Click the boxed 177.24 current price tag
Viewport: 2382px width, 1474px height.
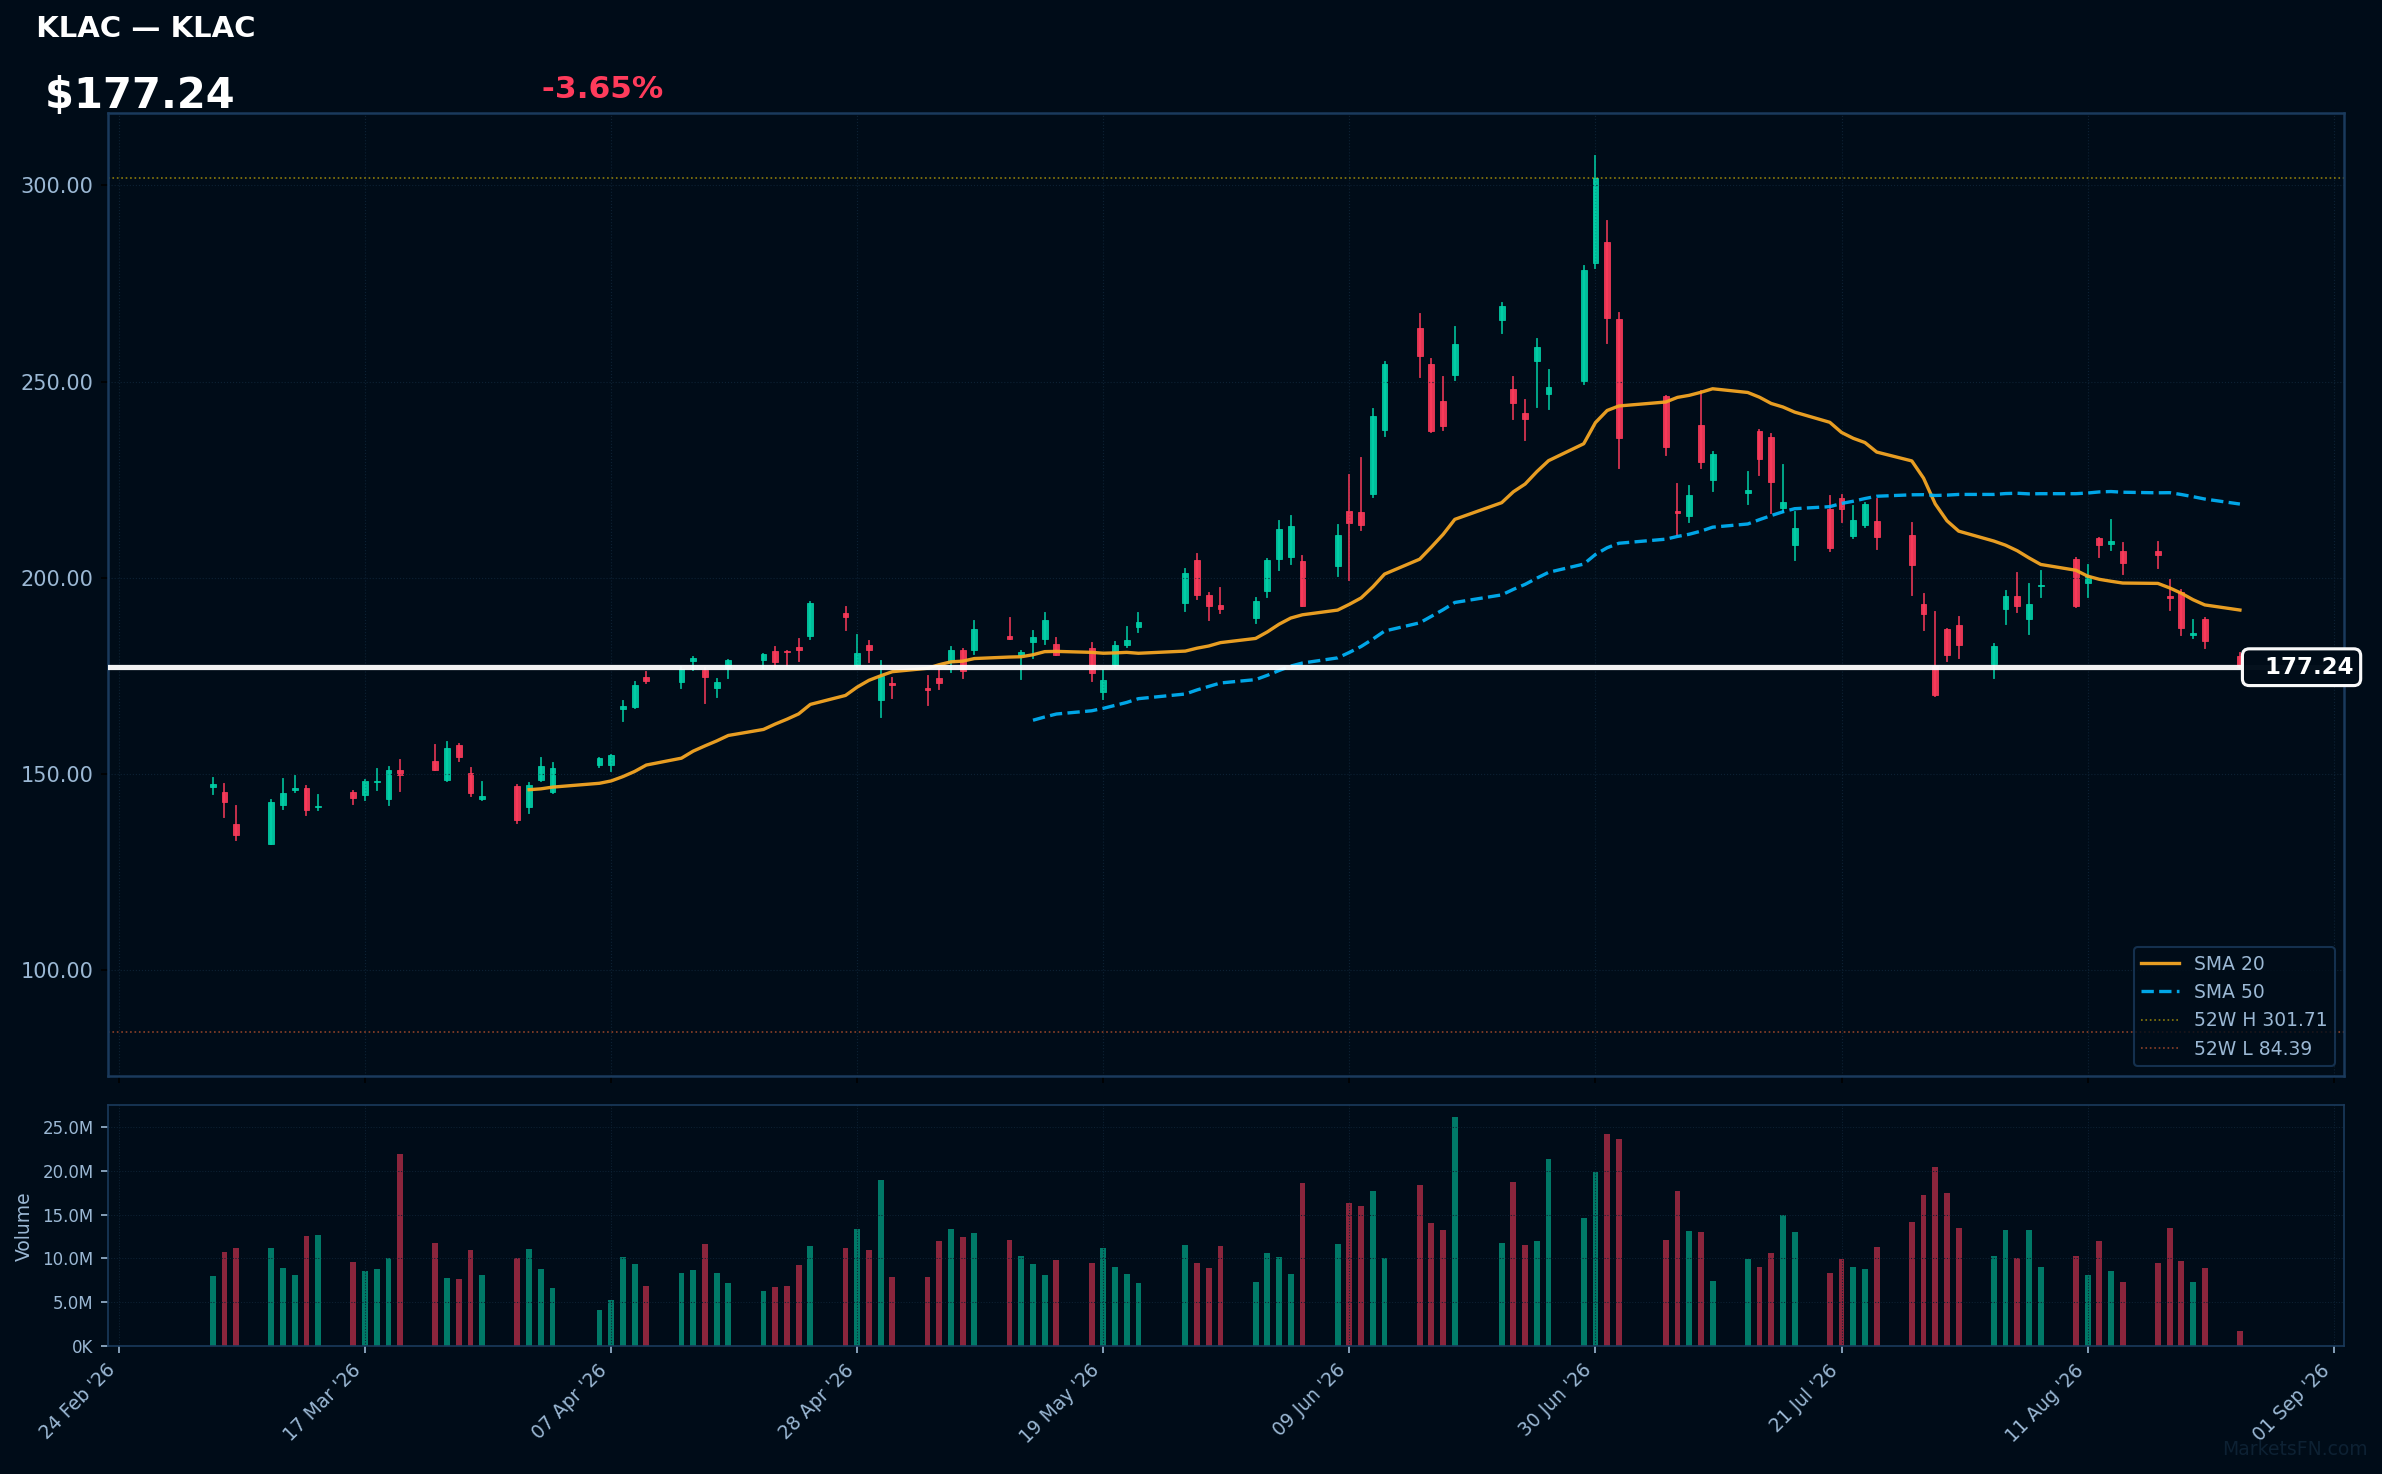click(x=2301, y=667)
